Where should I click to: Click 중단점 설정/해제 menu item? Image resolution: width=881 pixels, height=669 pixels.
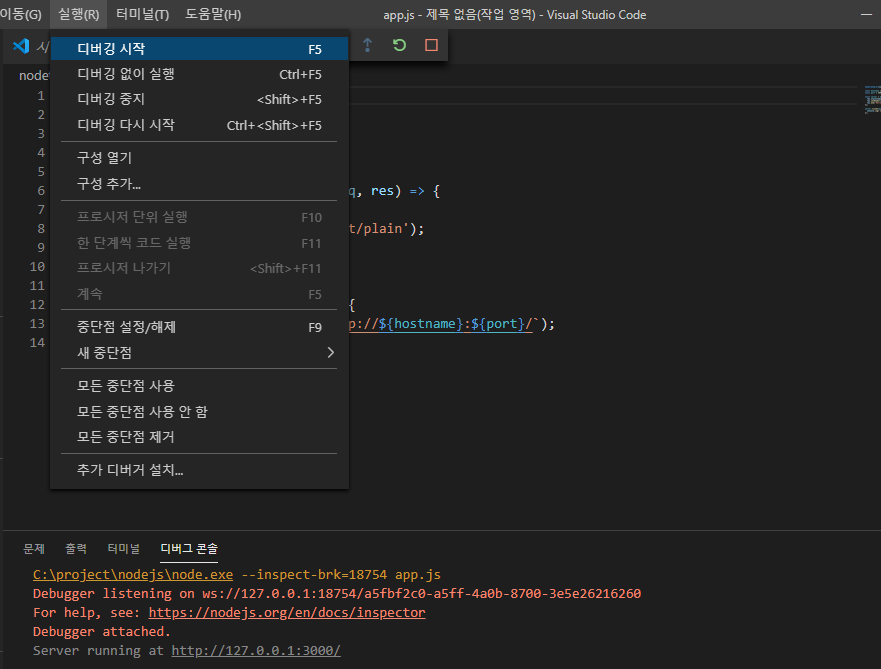tap(199, 327)
